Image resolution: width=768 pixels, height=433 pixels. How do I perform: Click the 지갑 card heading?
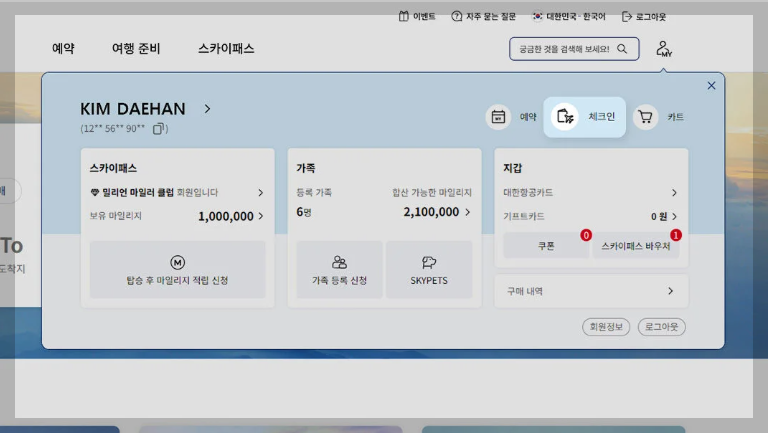click(x=513, y=168)
